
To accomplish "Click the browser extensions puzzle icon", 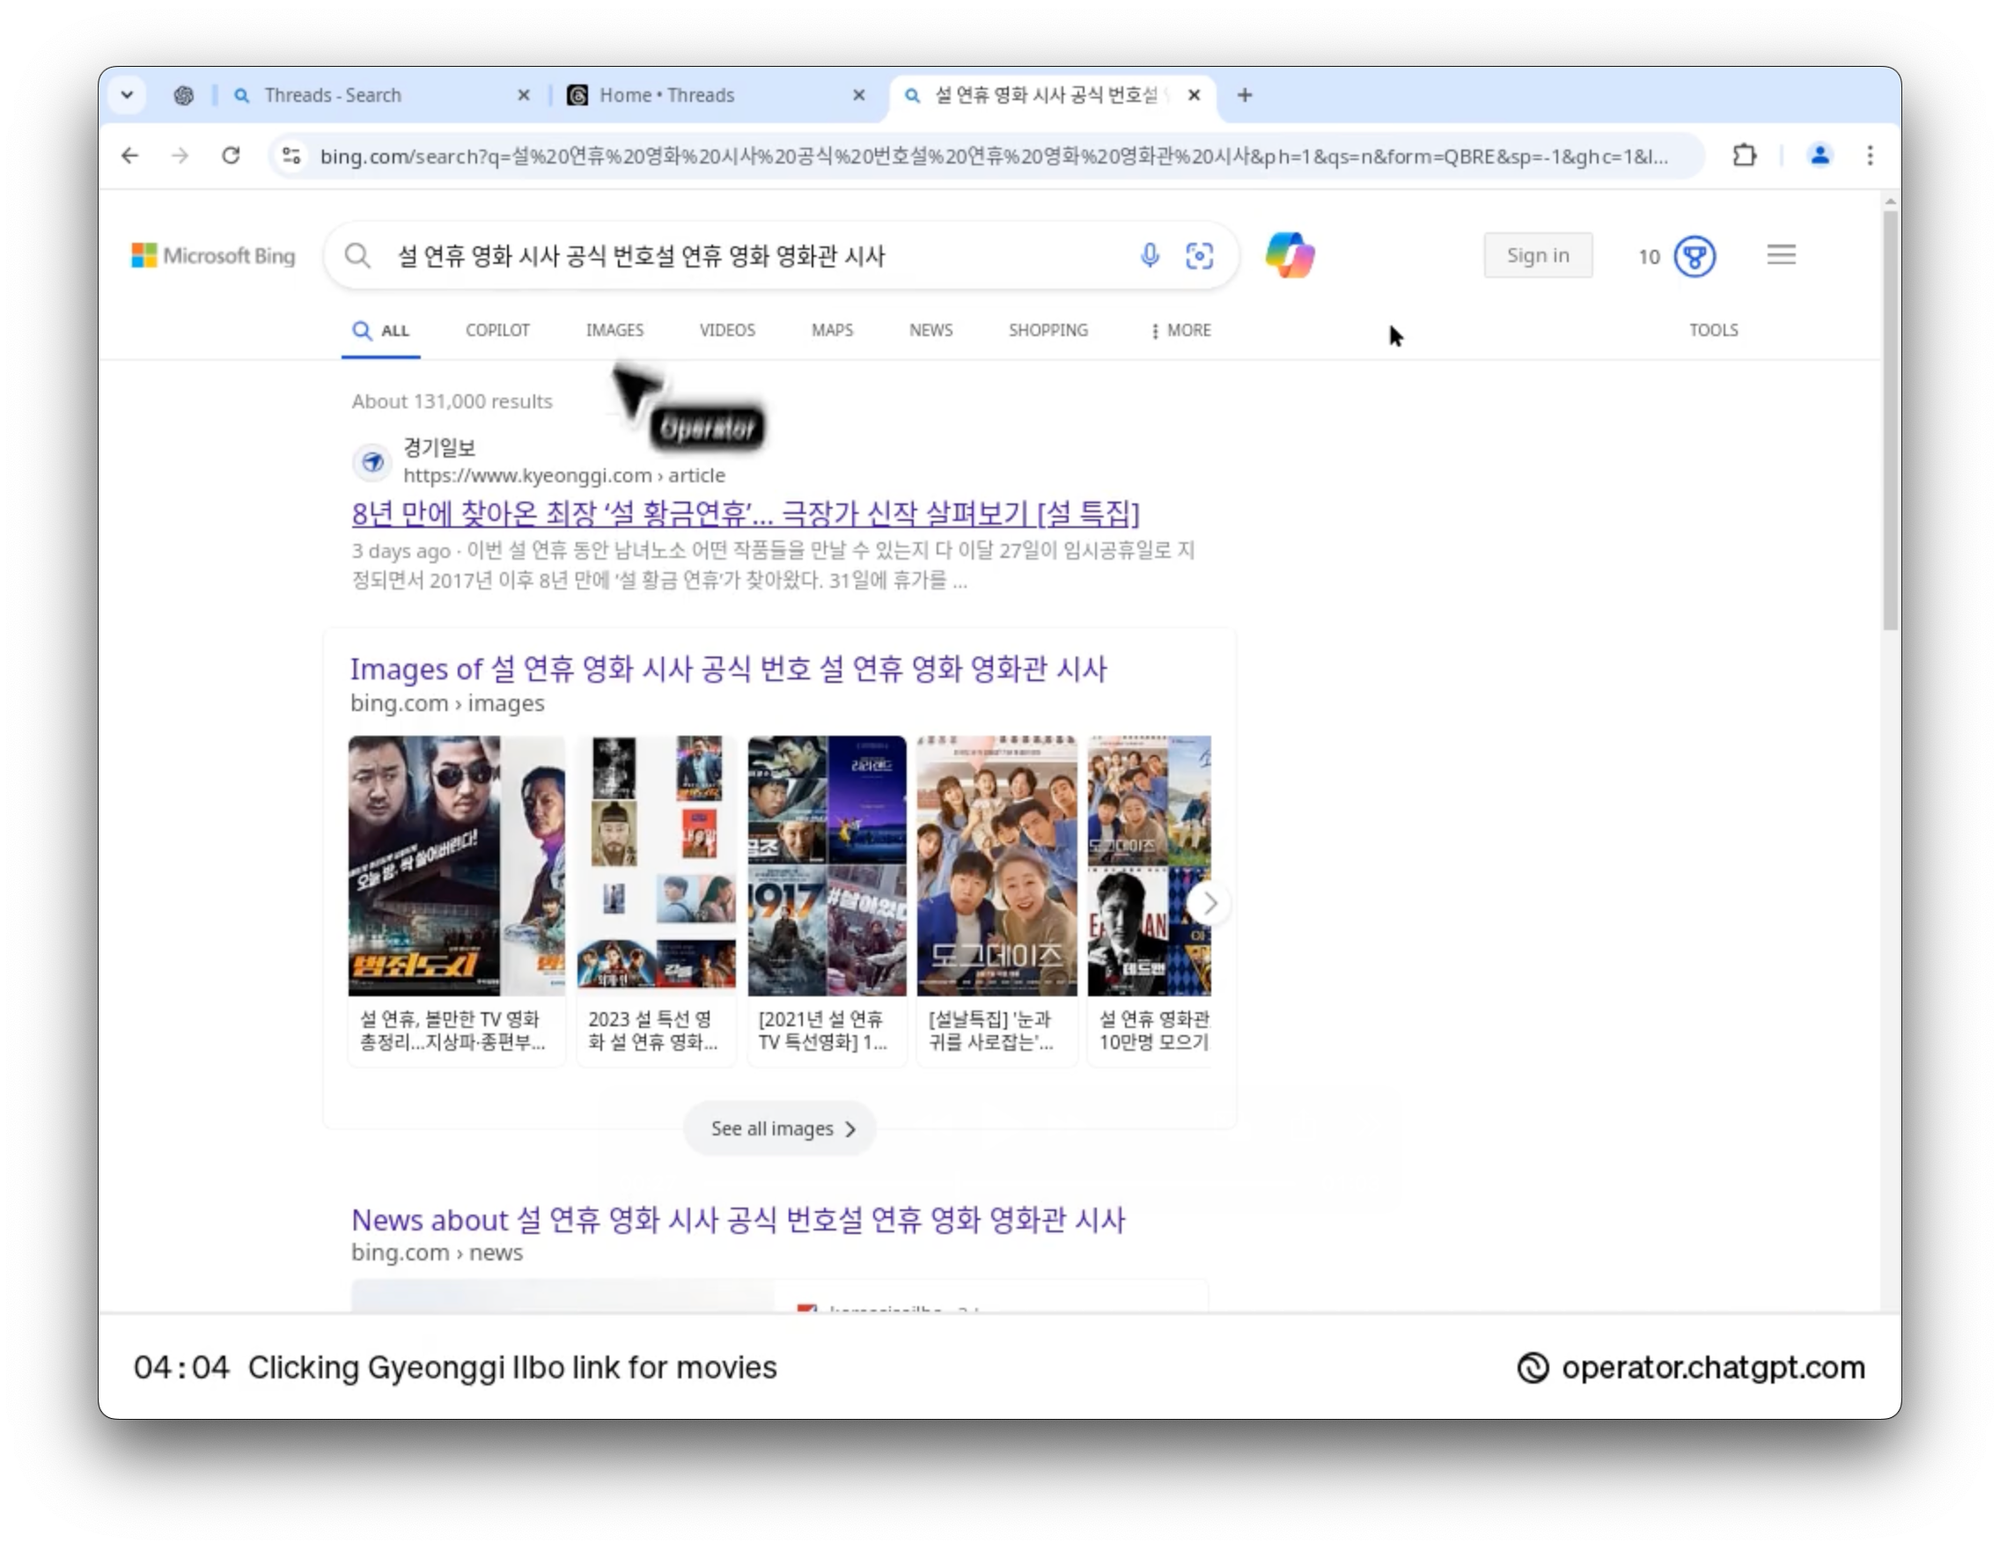I will [1744, 156].
